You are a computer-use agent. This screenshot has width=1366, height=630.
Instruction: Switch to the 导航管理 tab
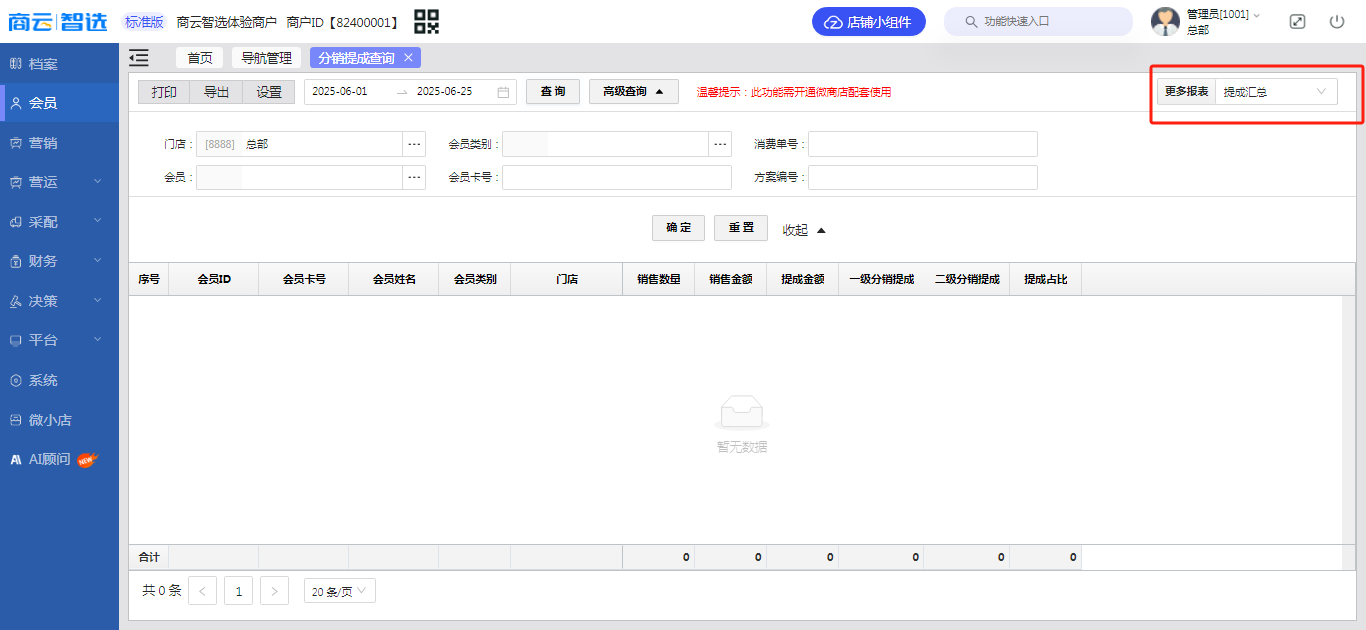point(266,58)
